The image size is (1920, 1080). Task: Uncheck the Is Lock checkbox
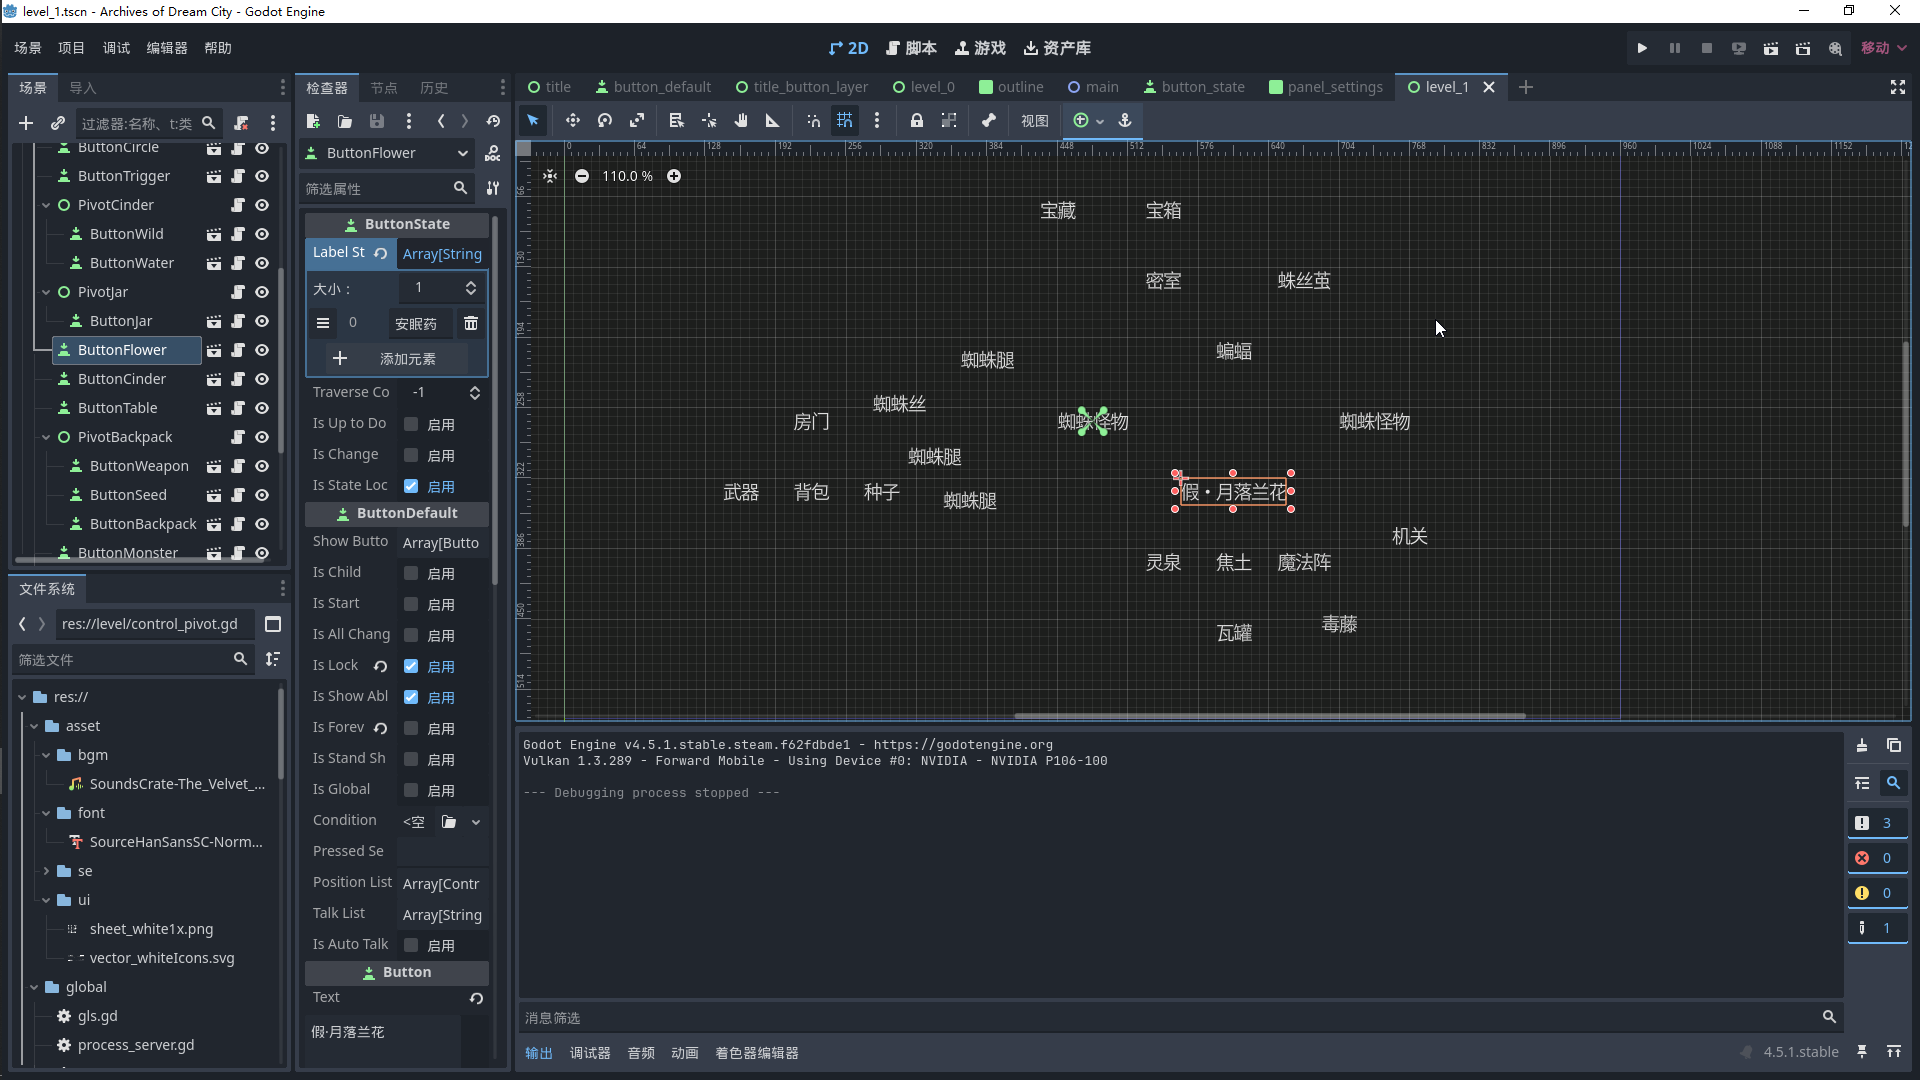coord(411,666)
